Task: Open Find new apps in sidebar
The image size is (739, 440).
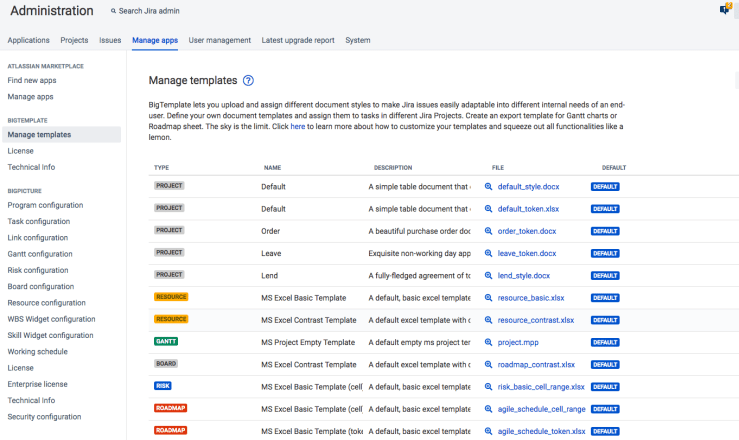Action: pos(32,80)
